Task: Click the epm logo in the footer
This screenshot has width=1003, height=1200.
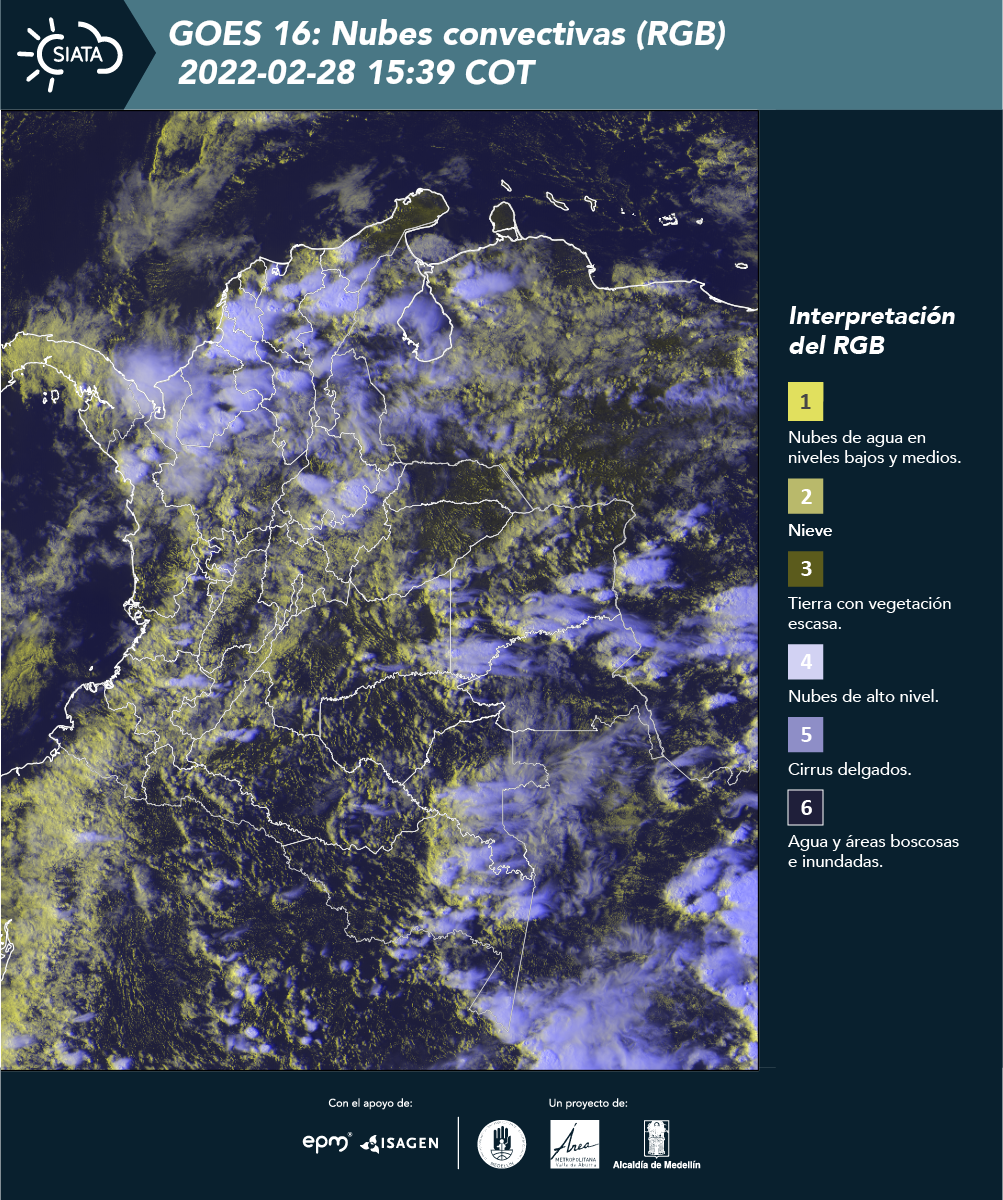Action: 327,1142
